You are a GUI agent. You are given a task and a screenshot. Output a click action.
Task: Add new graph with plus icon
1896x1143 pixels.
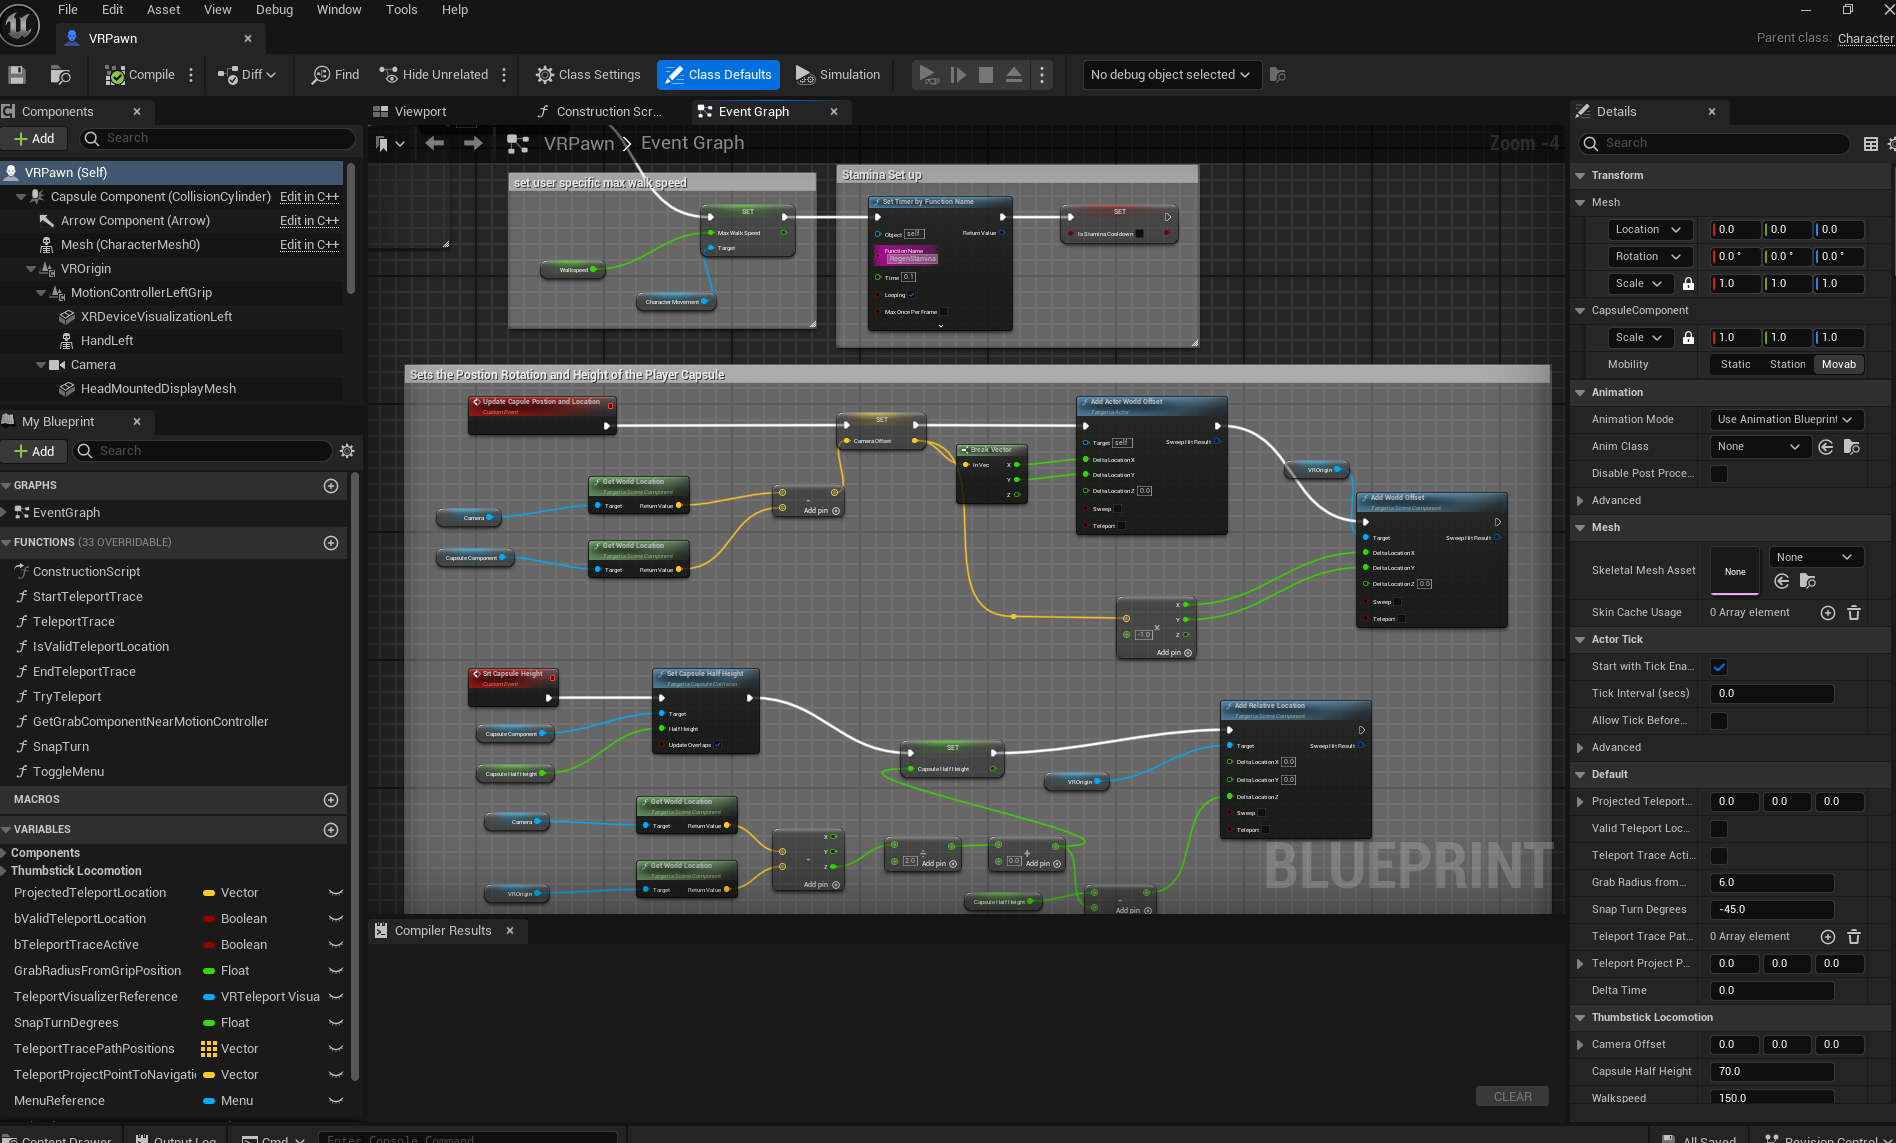tap(331, 486)
